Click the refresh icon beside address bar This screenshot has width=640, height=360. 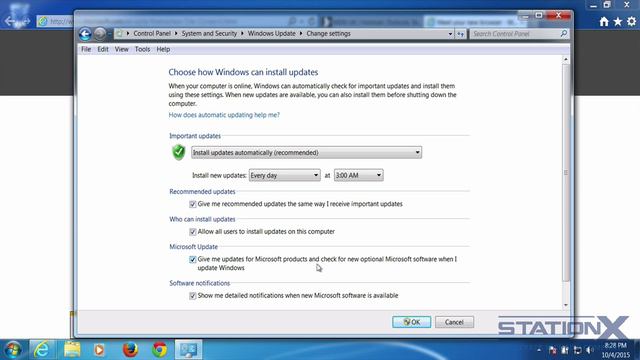461,34
